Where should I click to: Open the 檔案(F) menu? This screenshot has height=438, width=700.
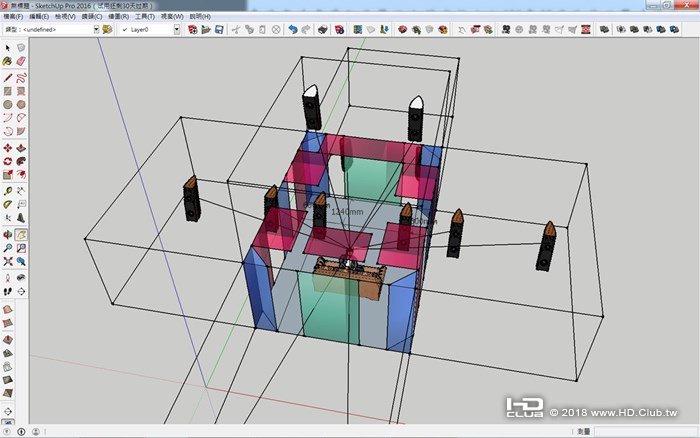(x=13, y=17)
